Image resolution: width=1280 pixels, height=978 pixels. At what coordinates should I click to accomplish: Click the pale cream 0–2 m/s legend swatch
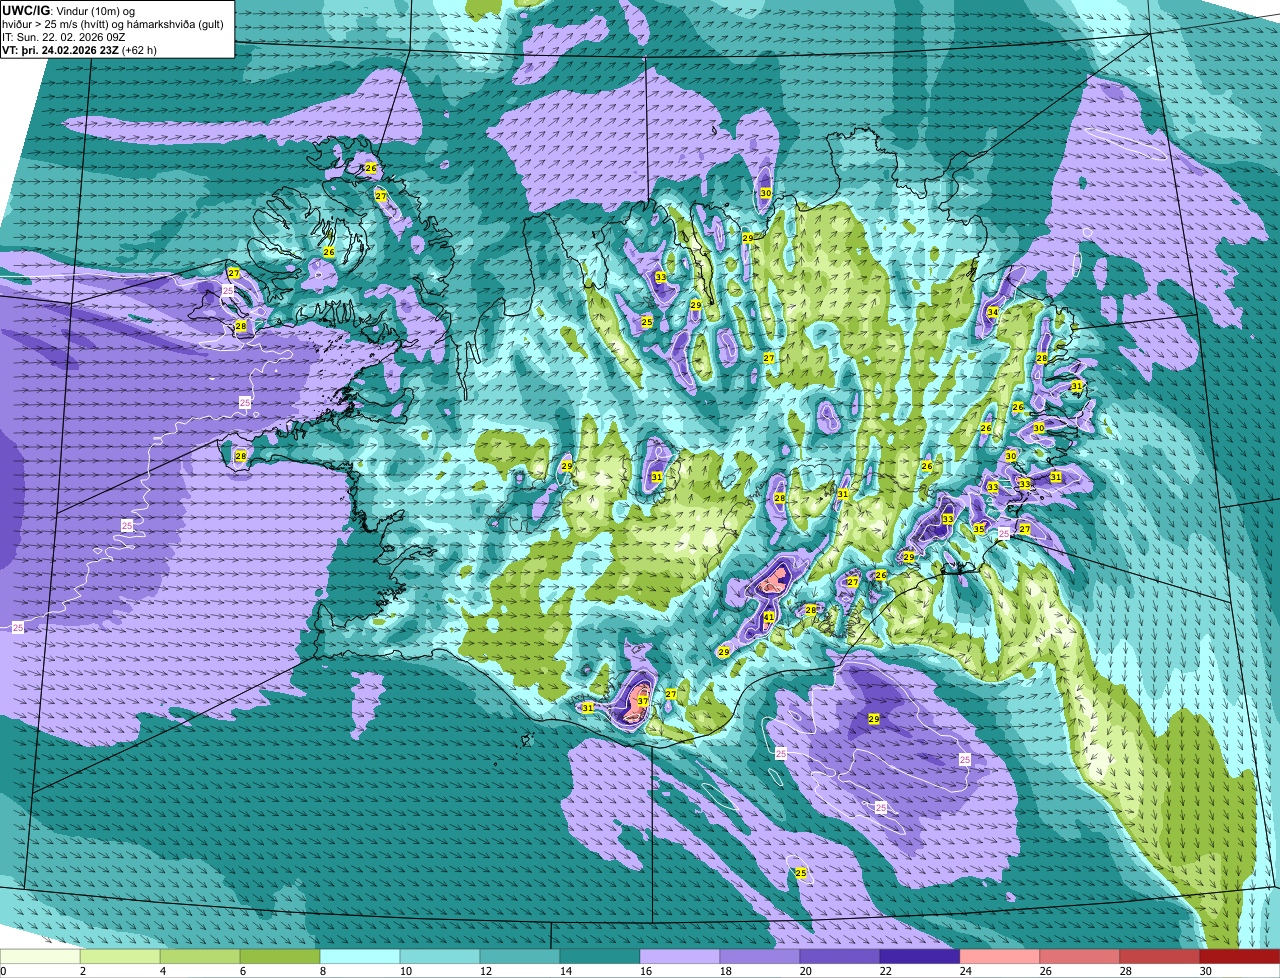[40, 956]
